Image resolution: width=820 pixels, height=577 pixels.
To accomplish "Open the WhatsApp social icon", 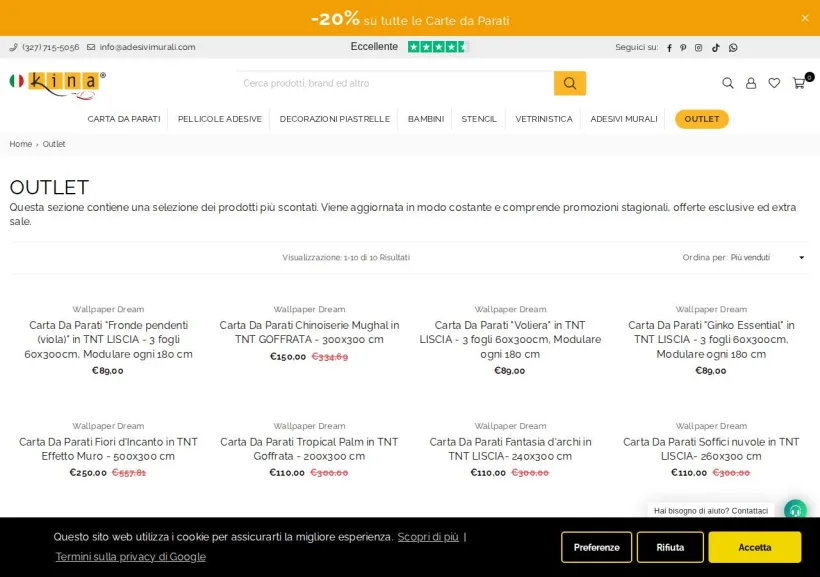I will (733, 48).
